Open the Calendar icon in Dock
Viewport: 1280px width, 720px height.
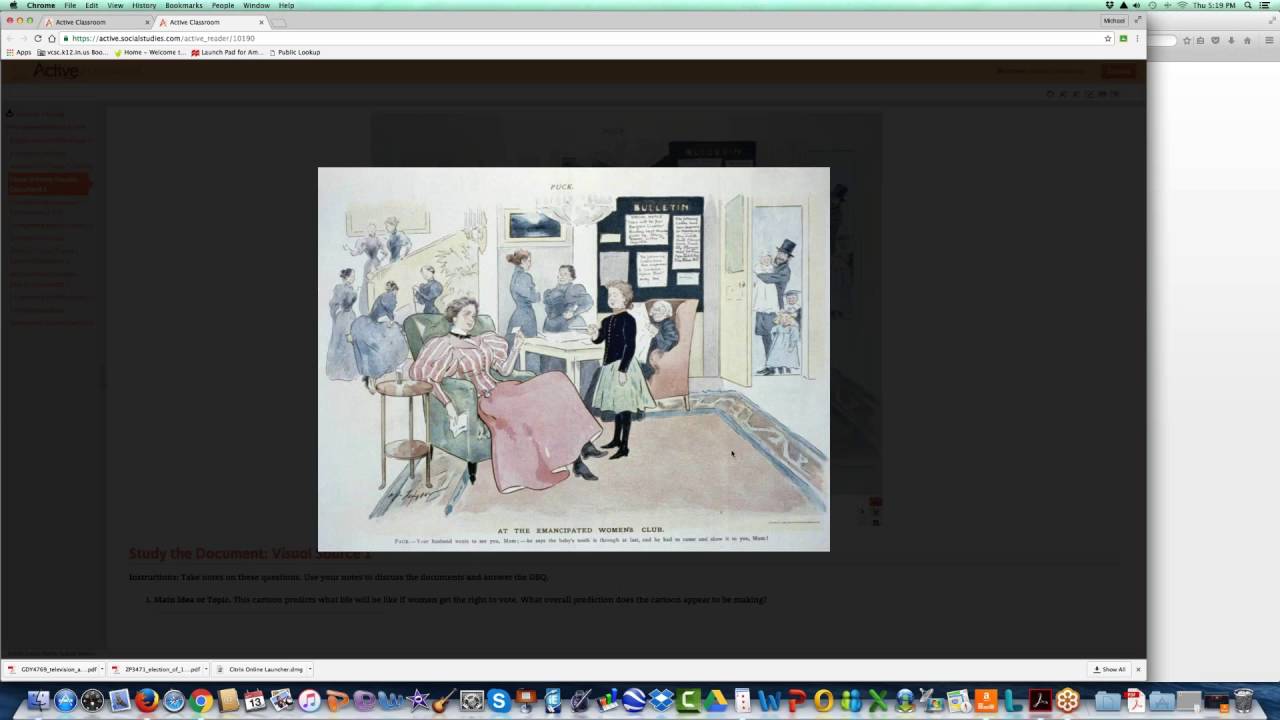[255, 700]
